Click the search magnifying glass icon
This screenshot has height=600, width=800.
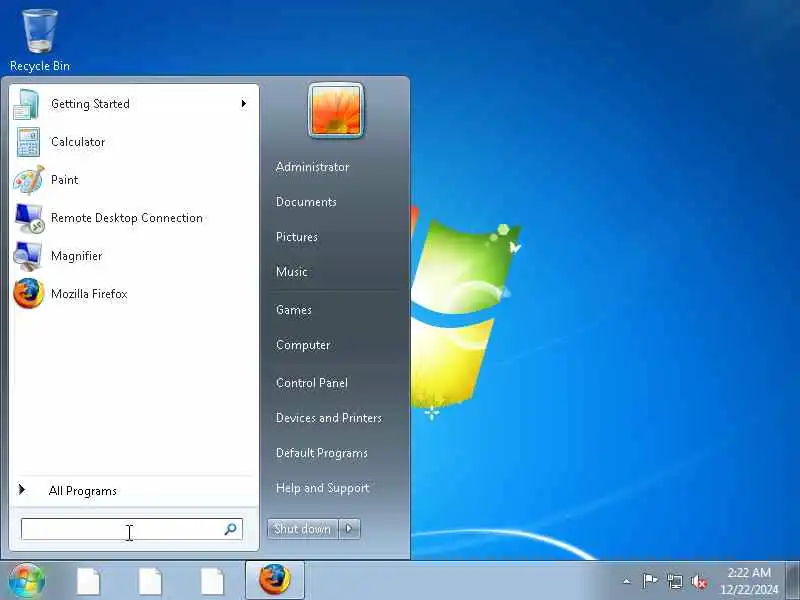click(x=231, y=529)
